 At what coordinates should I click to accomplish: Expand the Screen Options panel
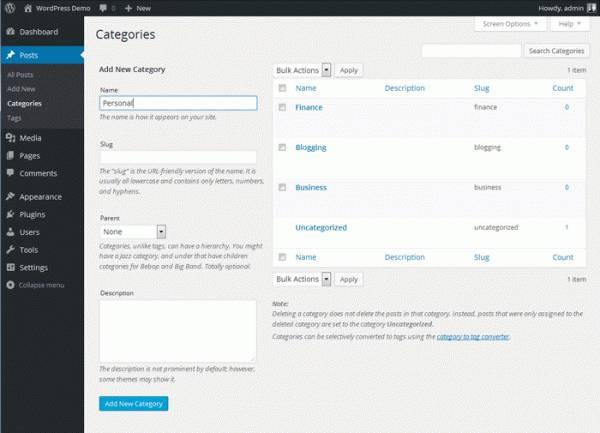pyautogui.click(x=509, y=23)
